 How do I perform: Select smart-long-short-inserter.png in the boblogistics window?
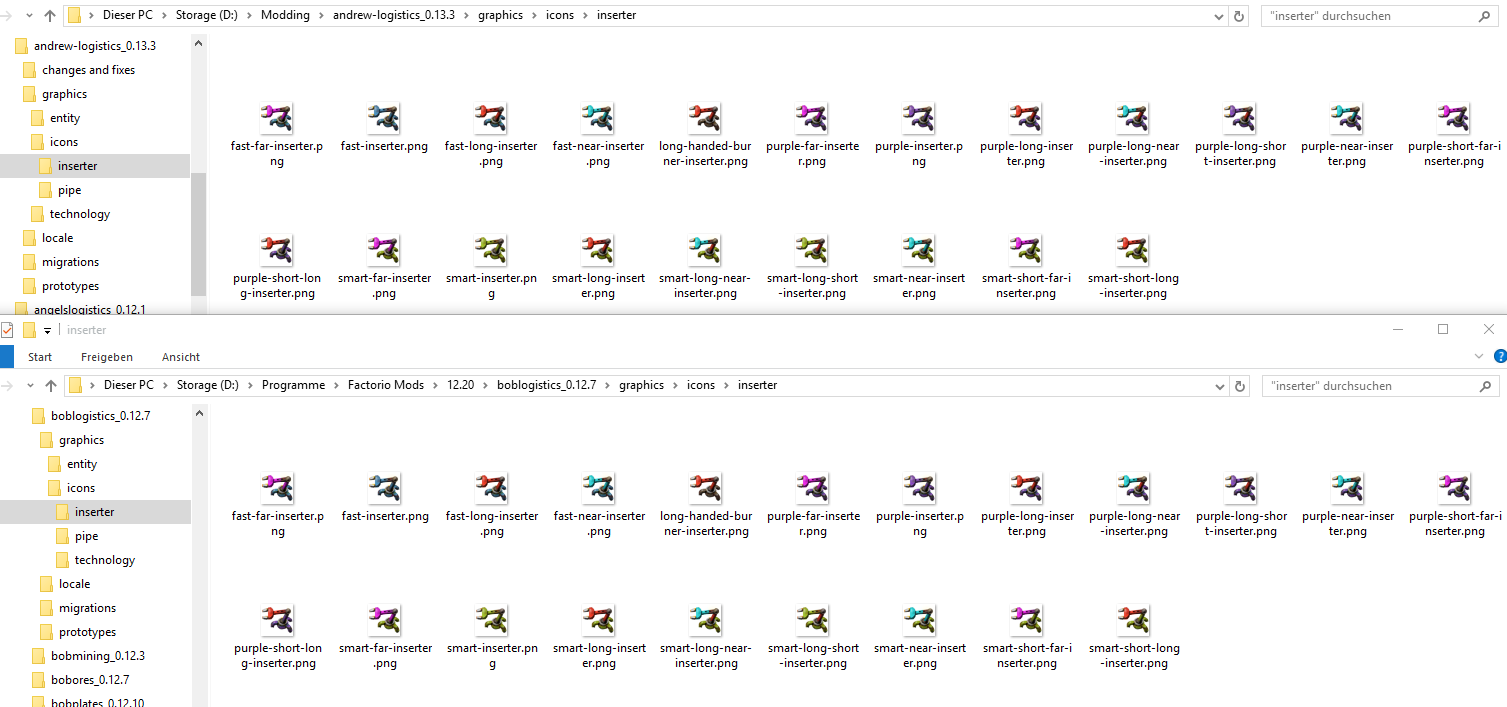(x=813, y=637)
